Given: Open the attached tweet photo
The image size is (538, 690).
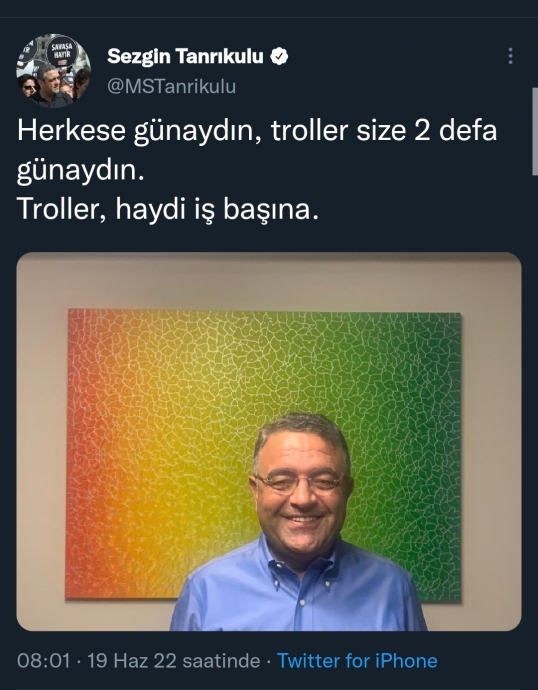Looking at the screenshot, I should 269,441.
